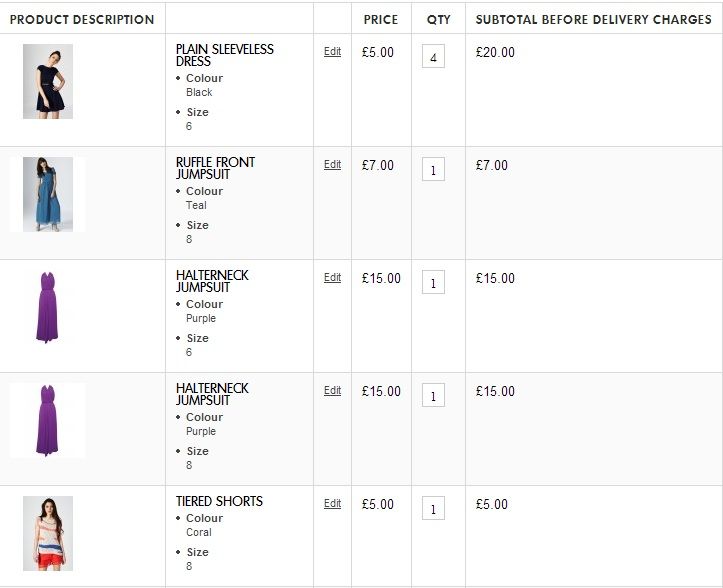This screenshot has width=723, height=588.
Task: Edit the size 8 Halterneck Jumpsuit
Action: point(332,391)
